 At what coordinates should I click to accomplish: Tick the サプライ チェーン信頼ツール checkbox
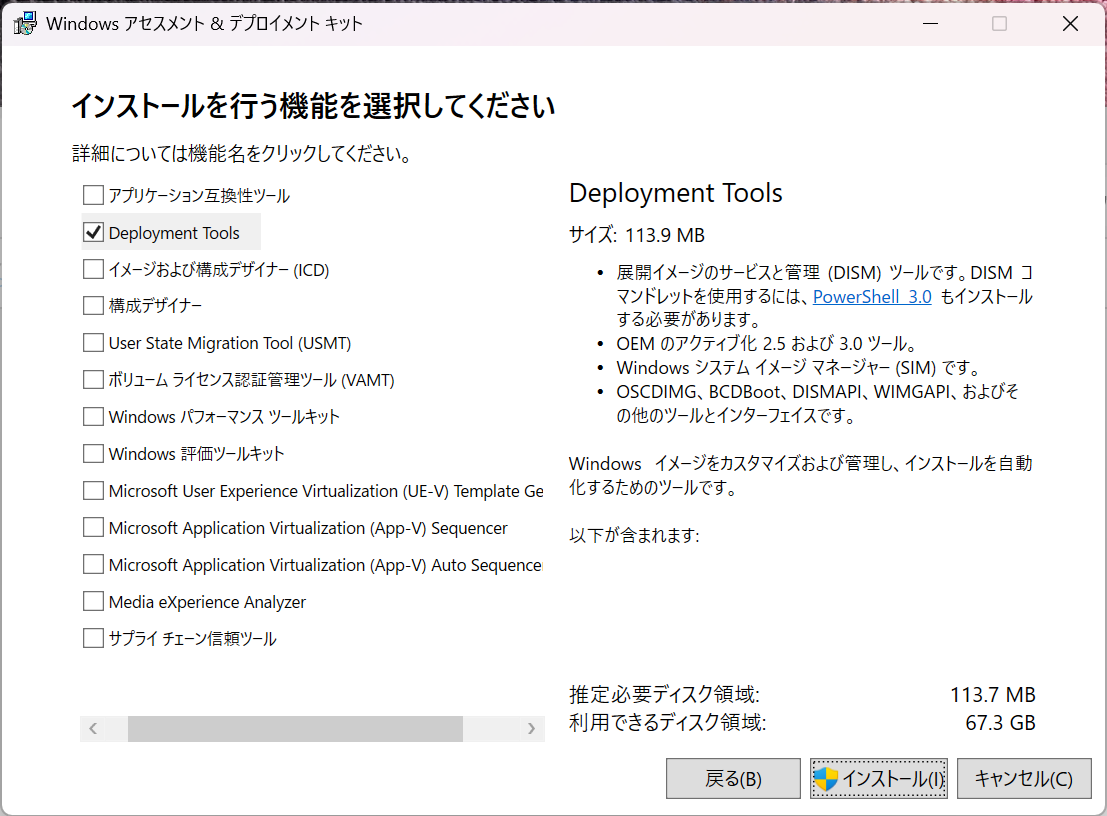click(x=93, y=638)
